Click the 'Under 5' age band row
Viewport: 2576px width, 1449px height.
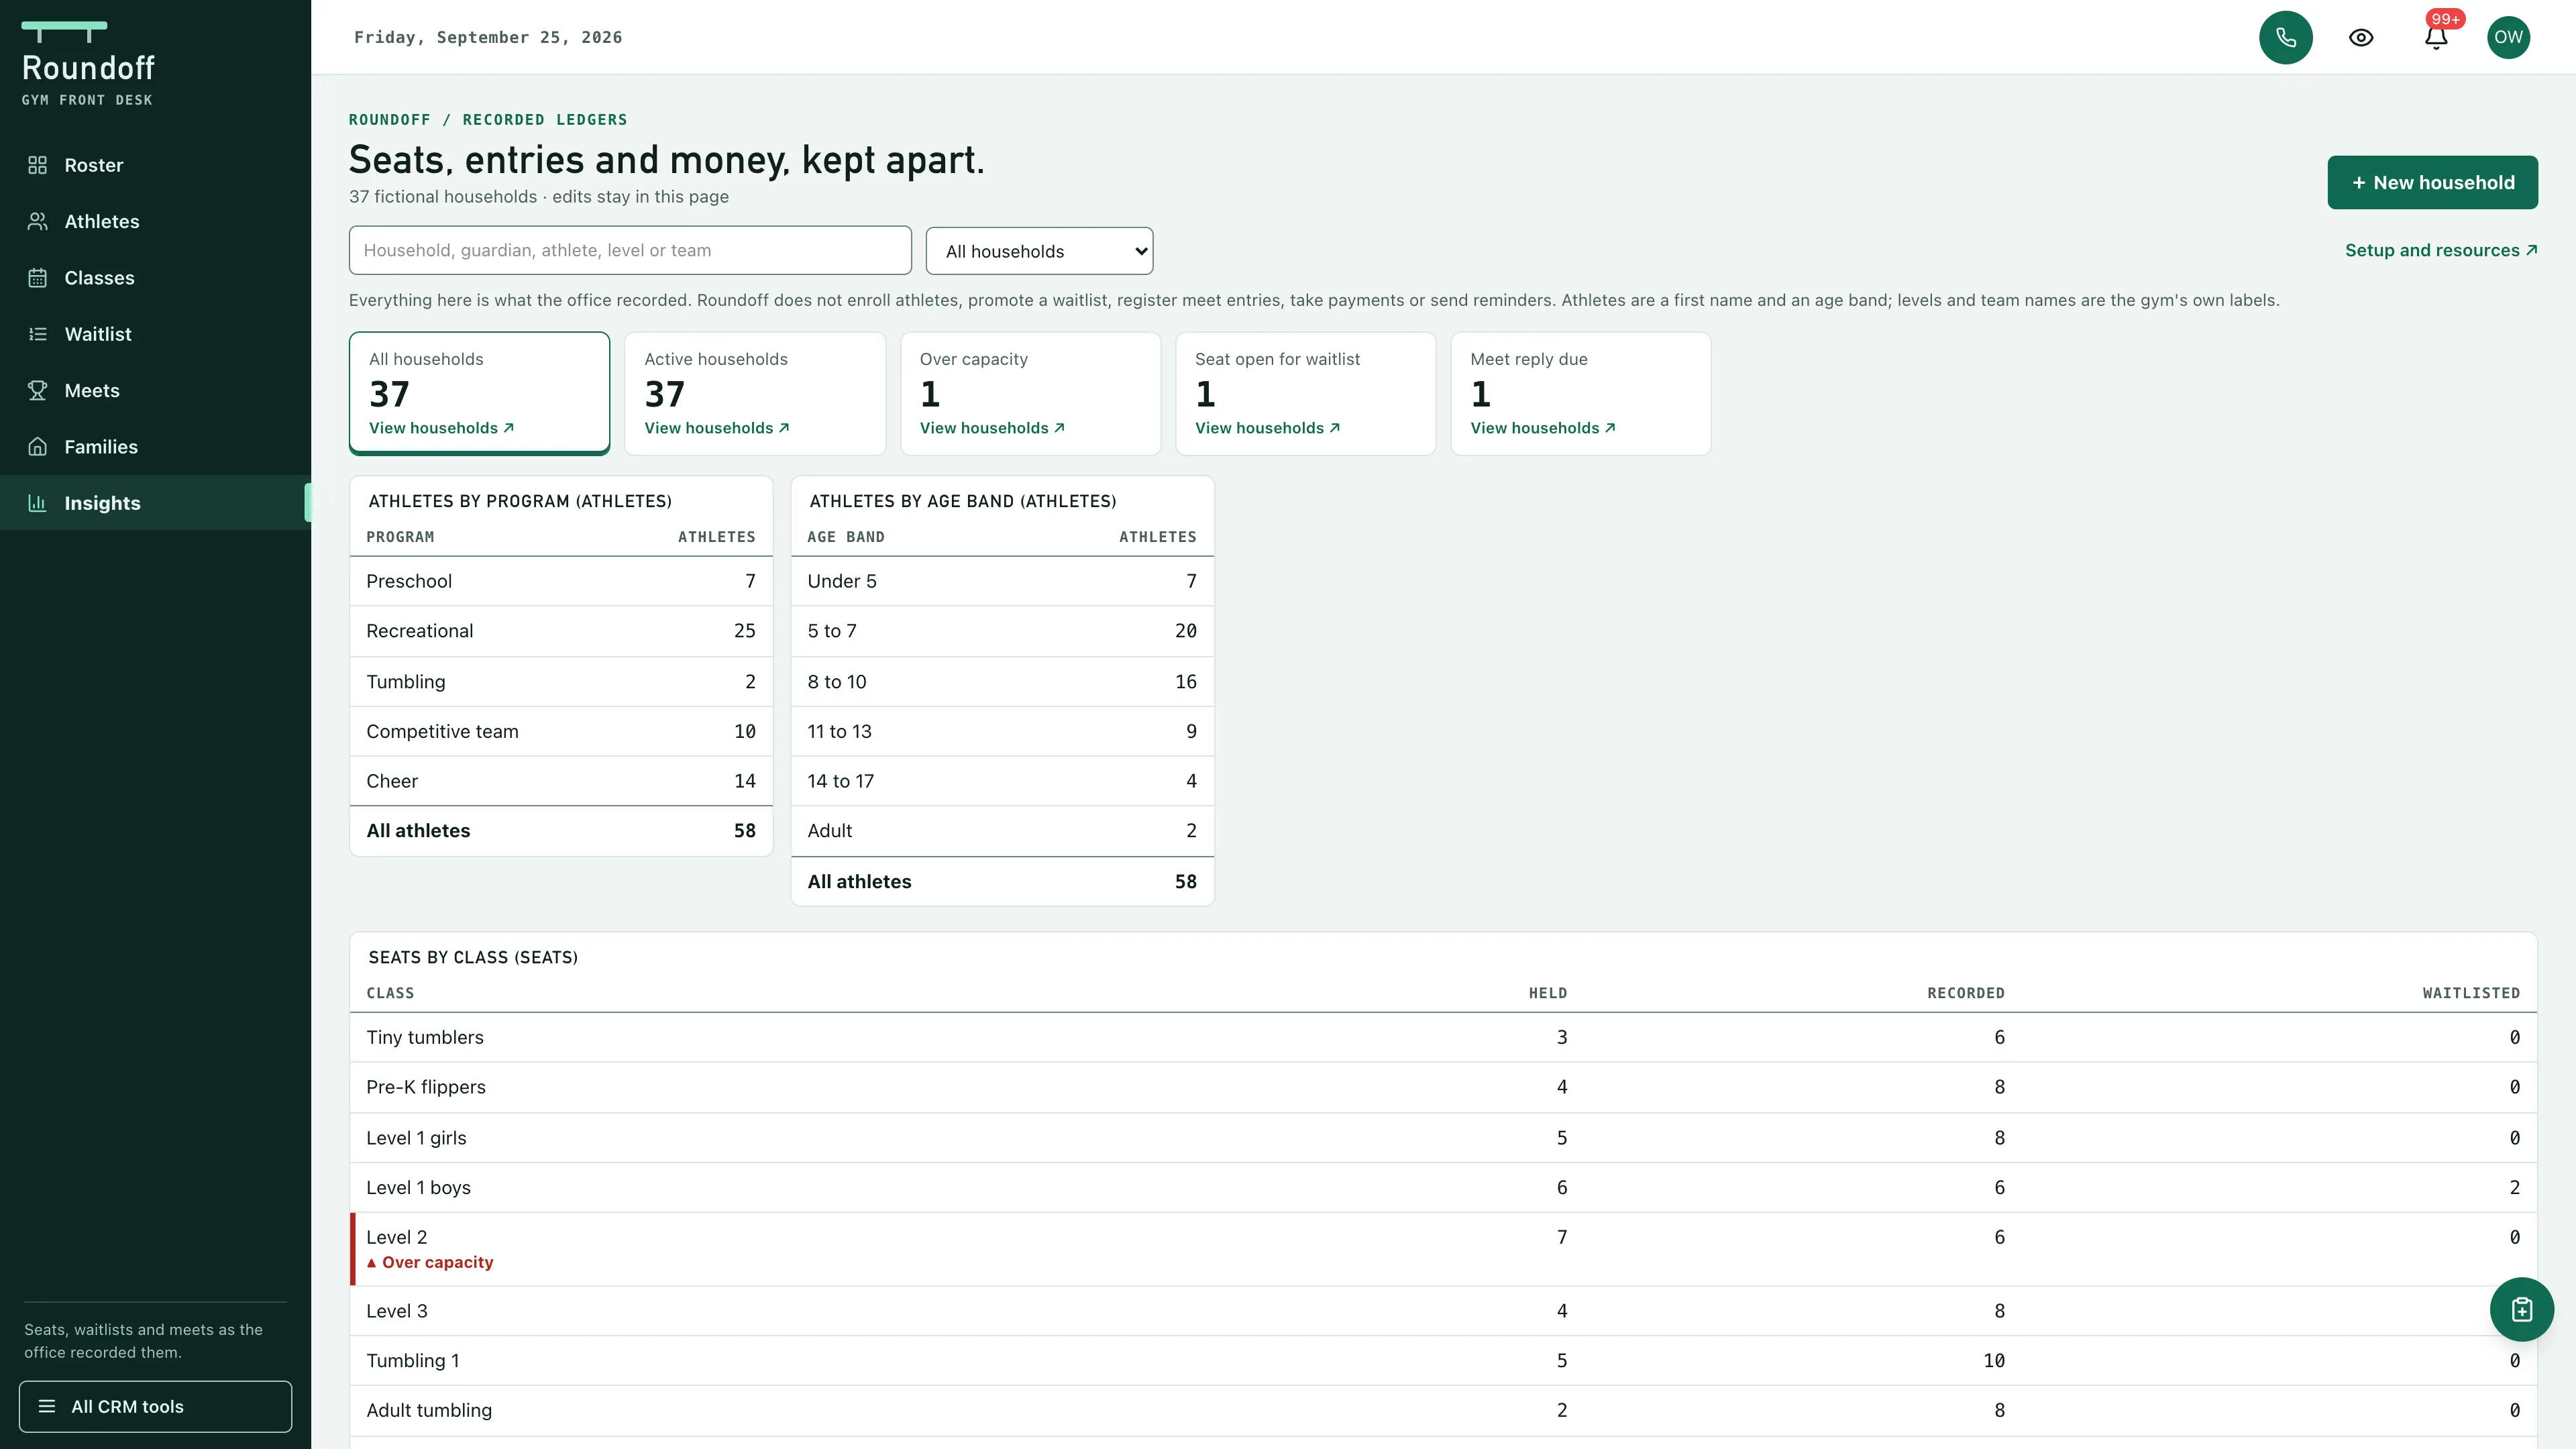(1002, 581)
